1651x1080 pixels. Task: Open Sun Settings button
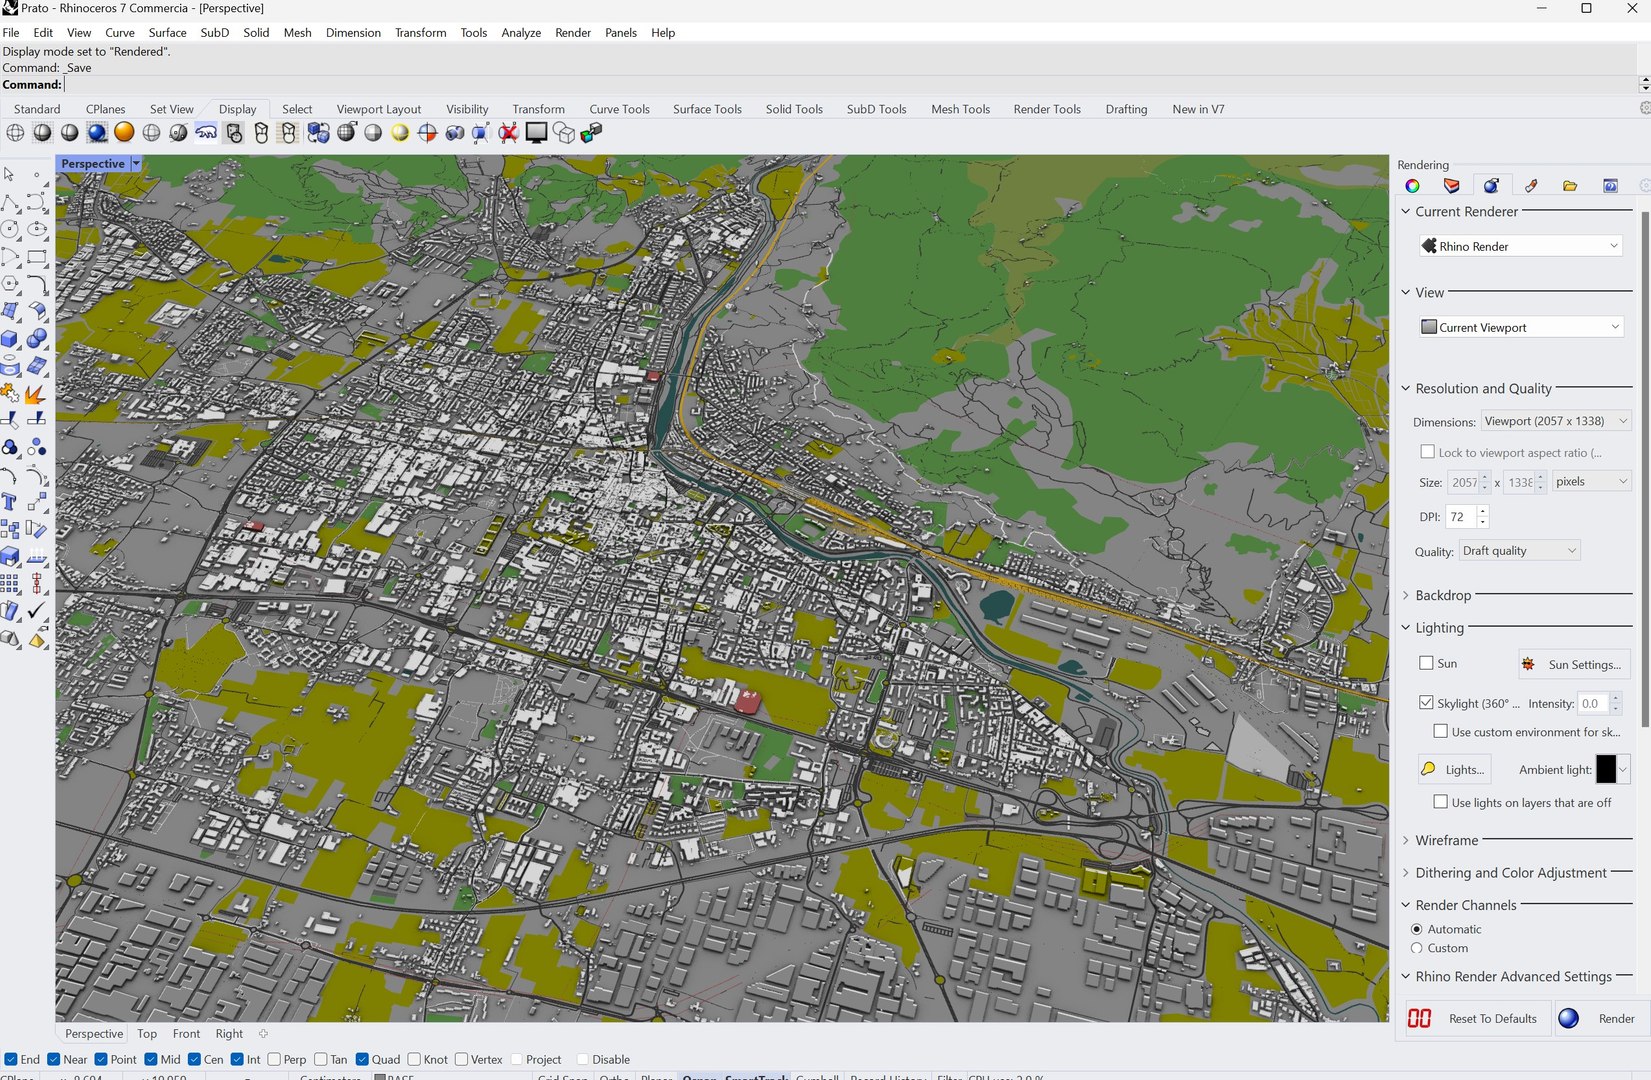click(1574, 664)
